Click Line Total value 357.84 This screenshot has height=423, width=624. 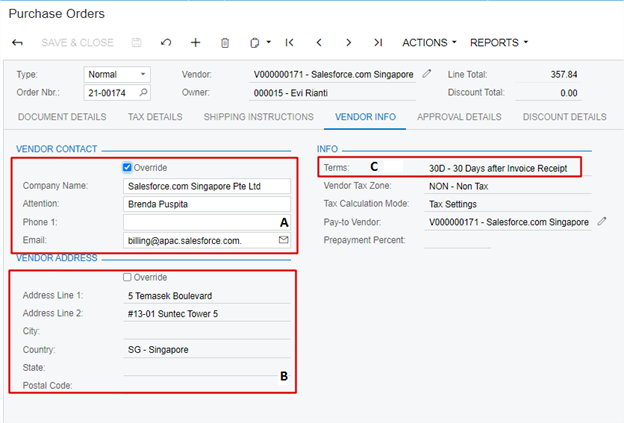point(564,74)
